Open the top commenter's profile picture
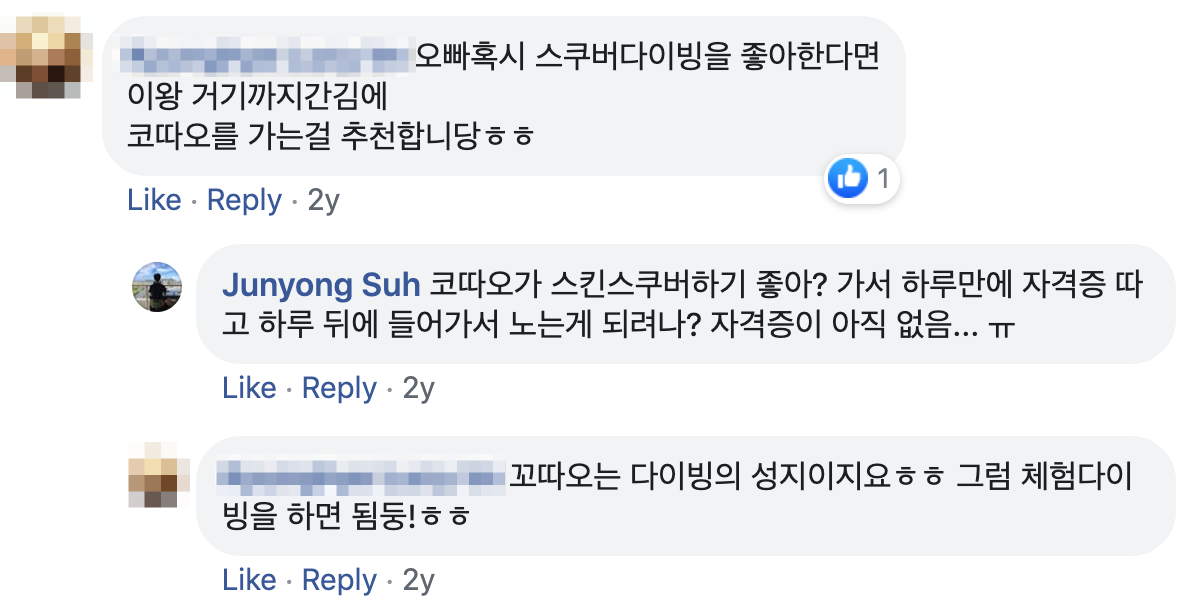Image resolution: width=1190 pixels, height=606 pixels. [45, 50]
